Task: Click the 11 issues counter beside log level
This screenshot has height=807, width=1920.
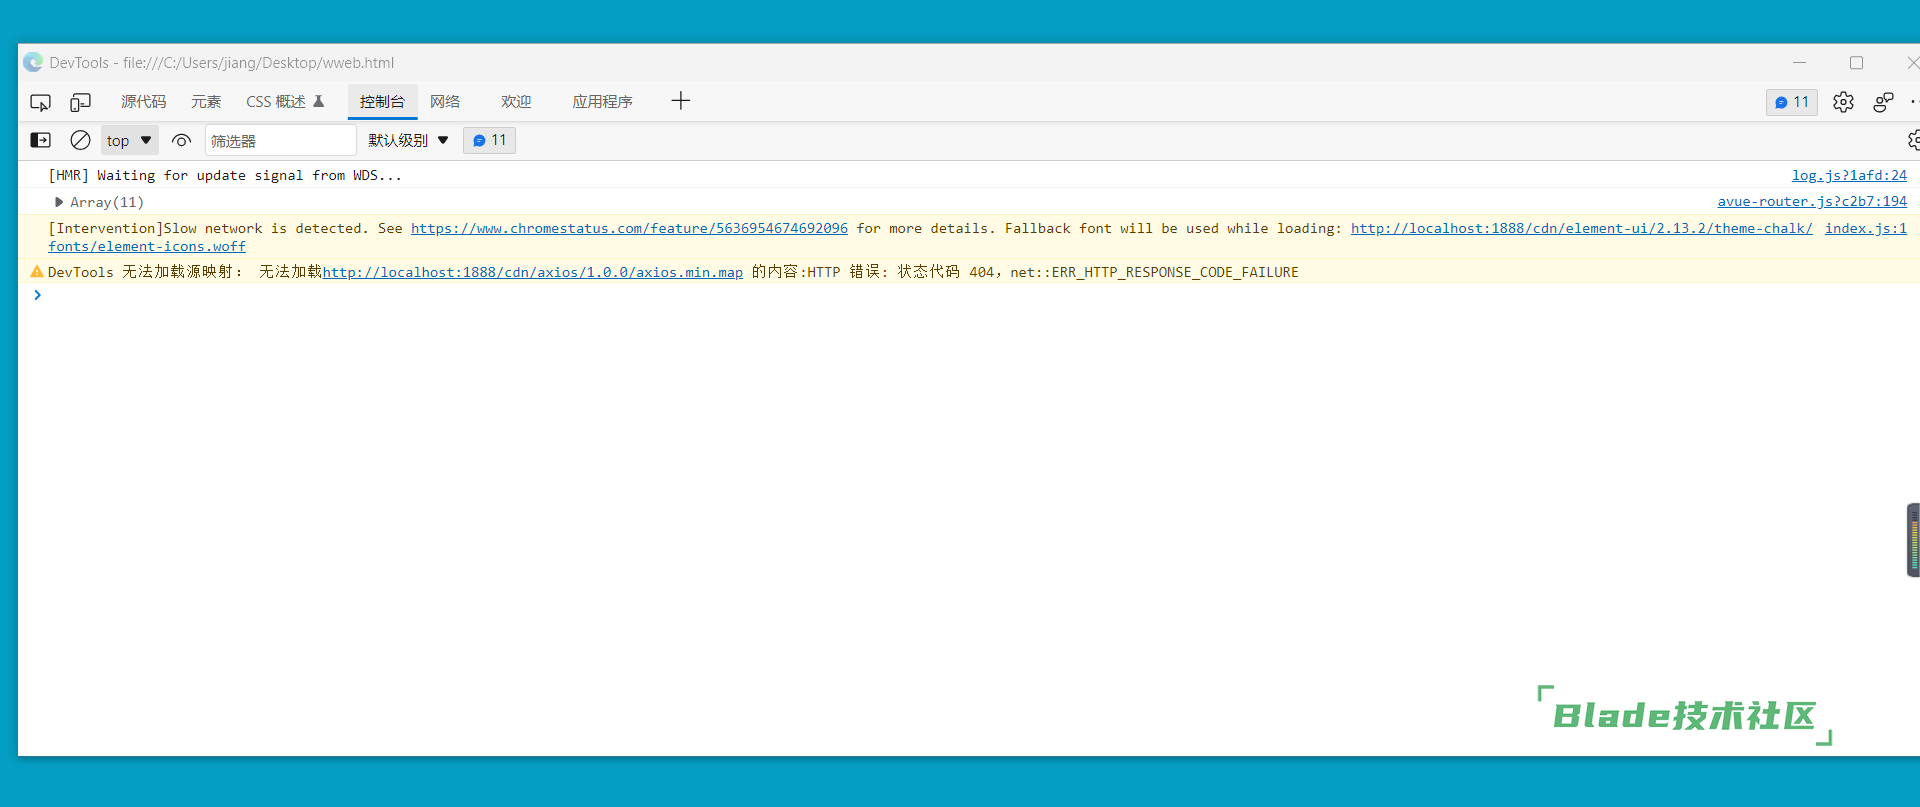Action: [489, 140]
